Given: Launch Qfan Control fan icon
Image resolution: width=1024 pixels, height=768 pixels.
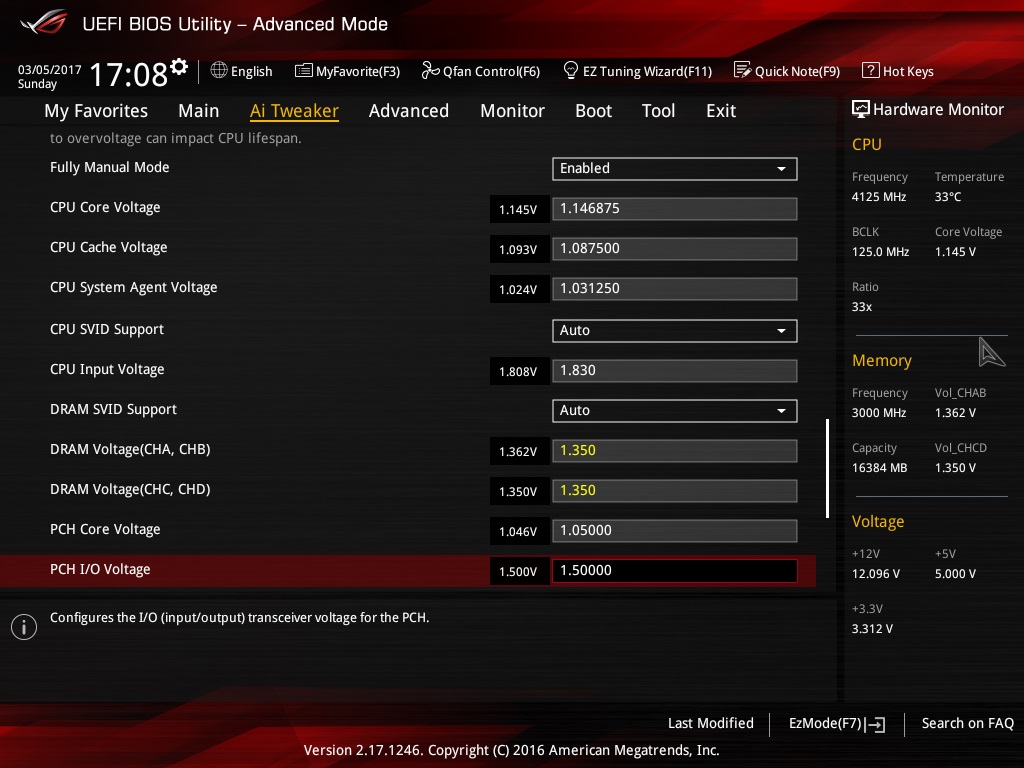Looking at the screenshot, I should [x=430, y=70].
